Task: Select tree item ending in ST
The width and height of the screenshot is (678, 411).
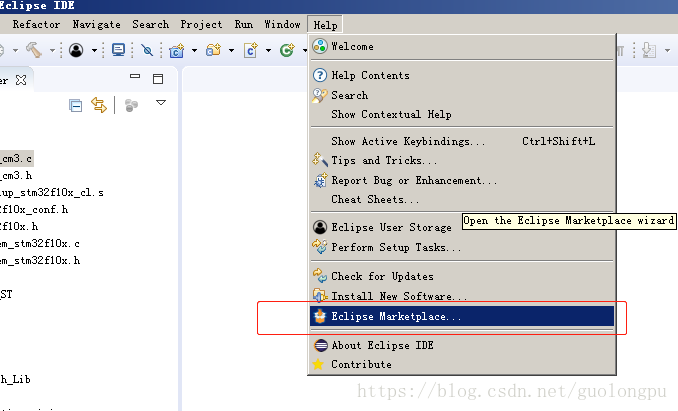Action: click(6, 295)
